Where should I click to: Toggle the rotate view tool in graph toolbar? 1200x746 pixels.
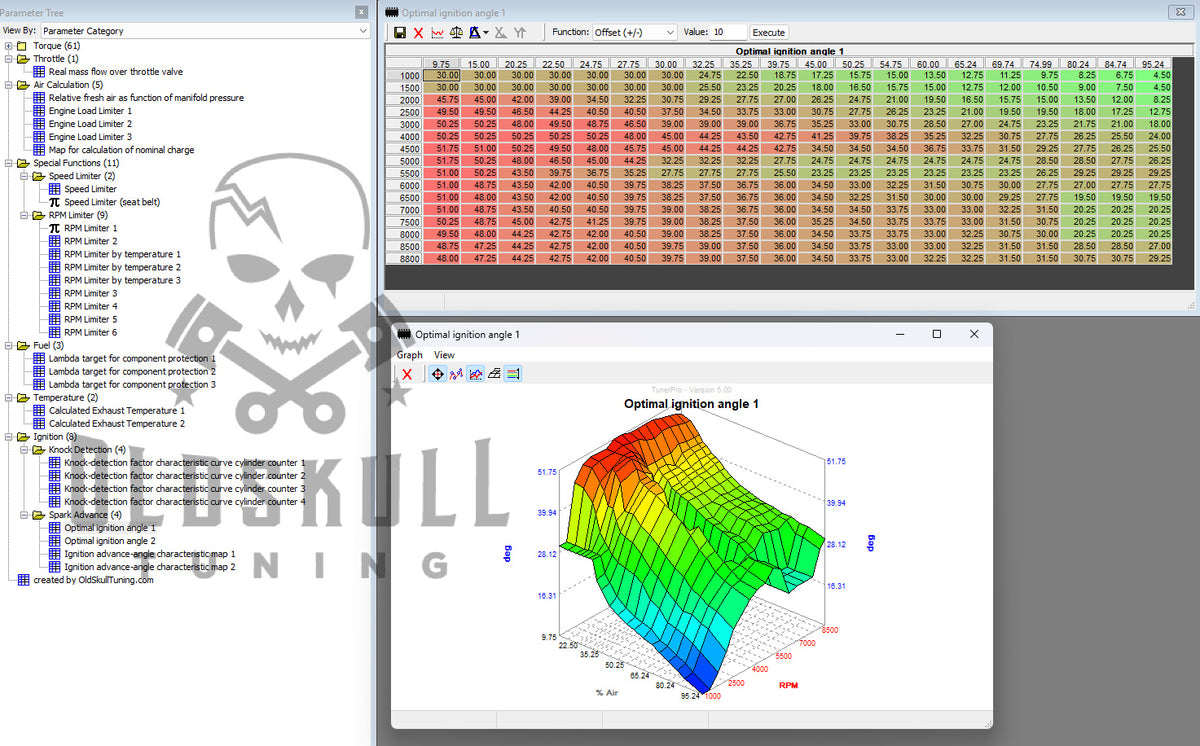tap(437, 374)
